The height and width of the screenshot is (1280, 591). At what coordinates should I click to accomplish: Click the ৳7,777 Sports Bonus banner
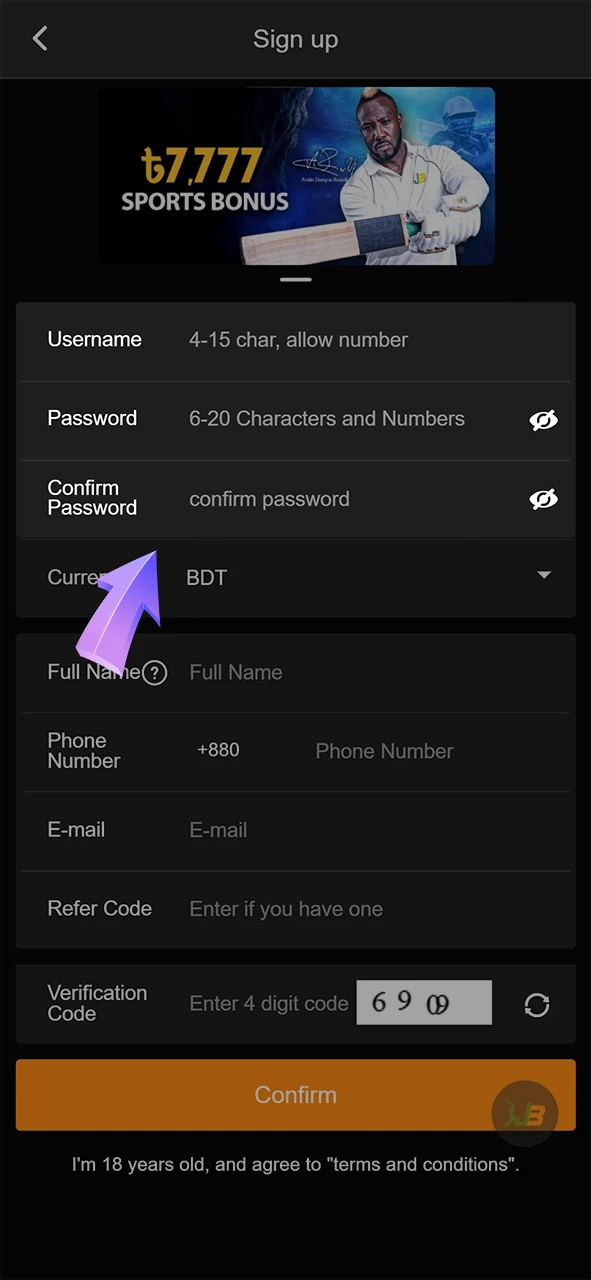pyautogui.click(x=295, y=175)
